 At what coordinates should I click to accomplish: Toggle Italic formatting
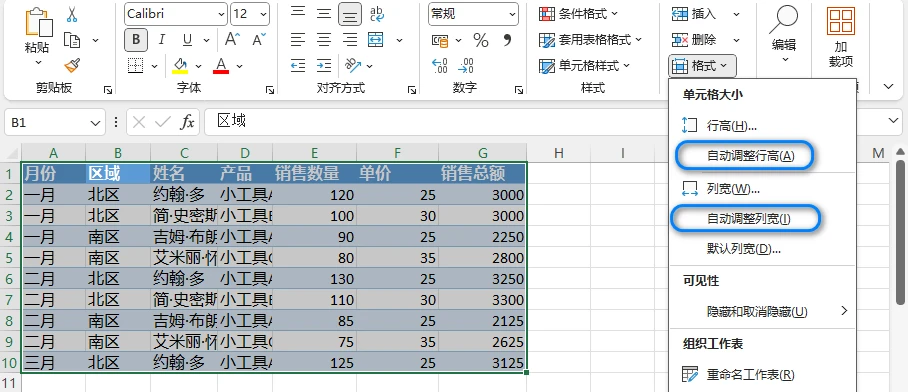coord(162,39)
